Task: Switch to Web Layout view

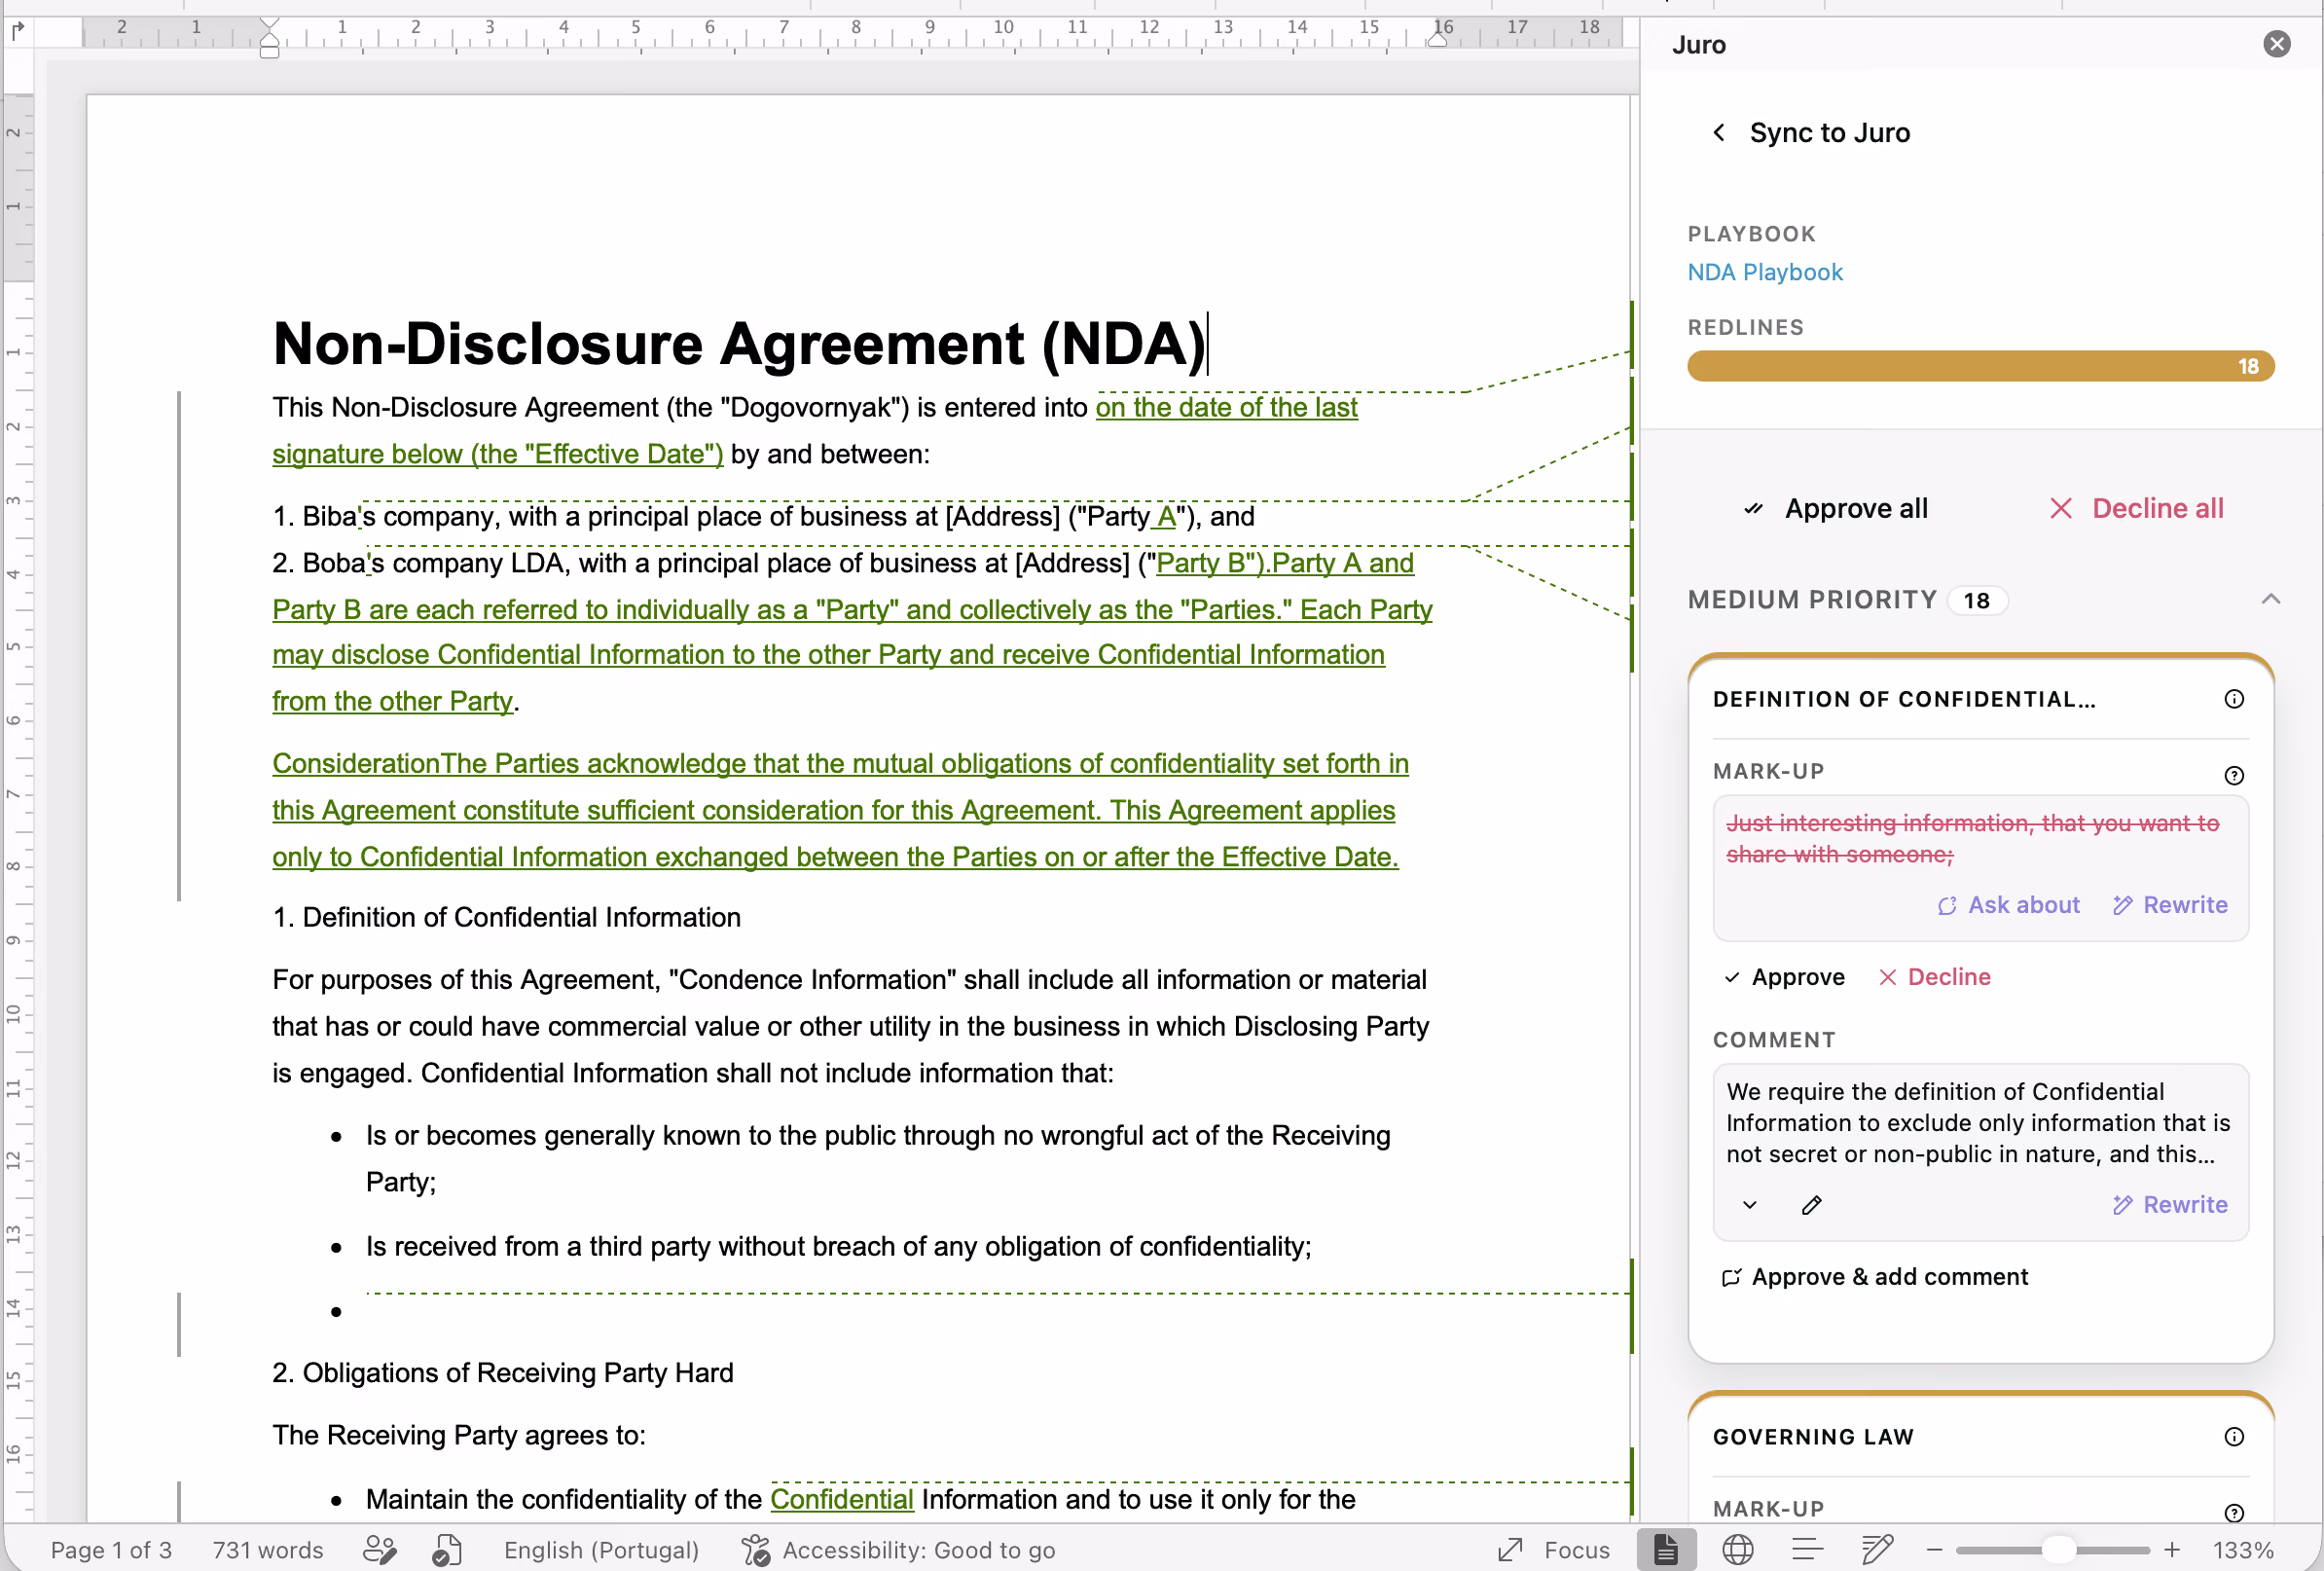Action: click(1738, 1550)
